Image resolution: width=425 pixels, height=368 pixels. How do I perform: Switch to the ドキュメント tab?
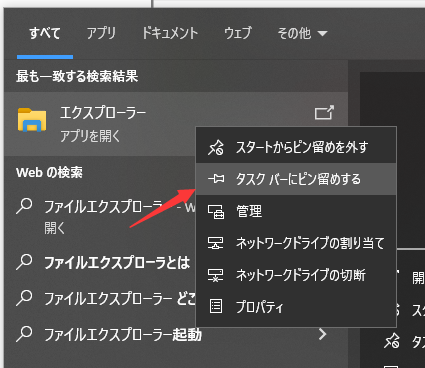pos(170,33)
